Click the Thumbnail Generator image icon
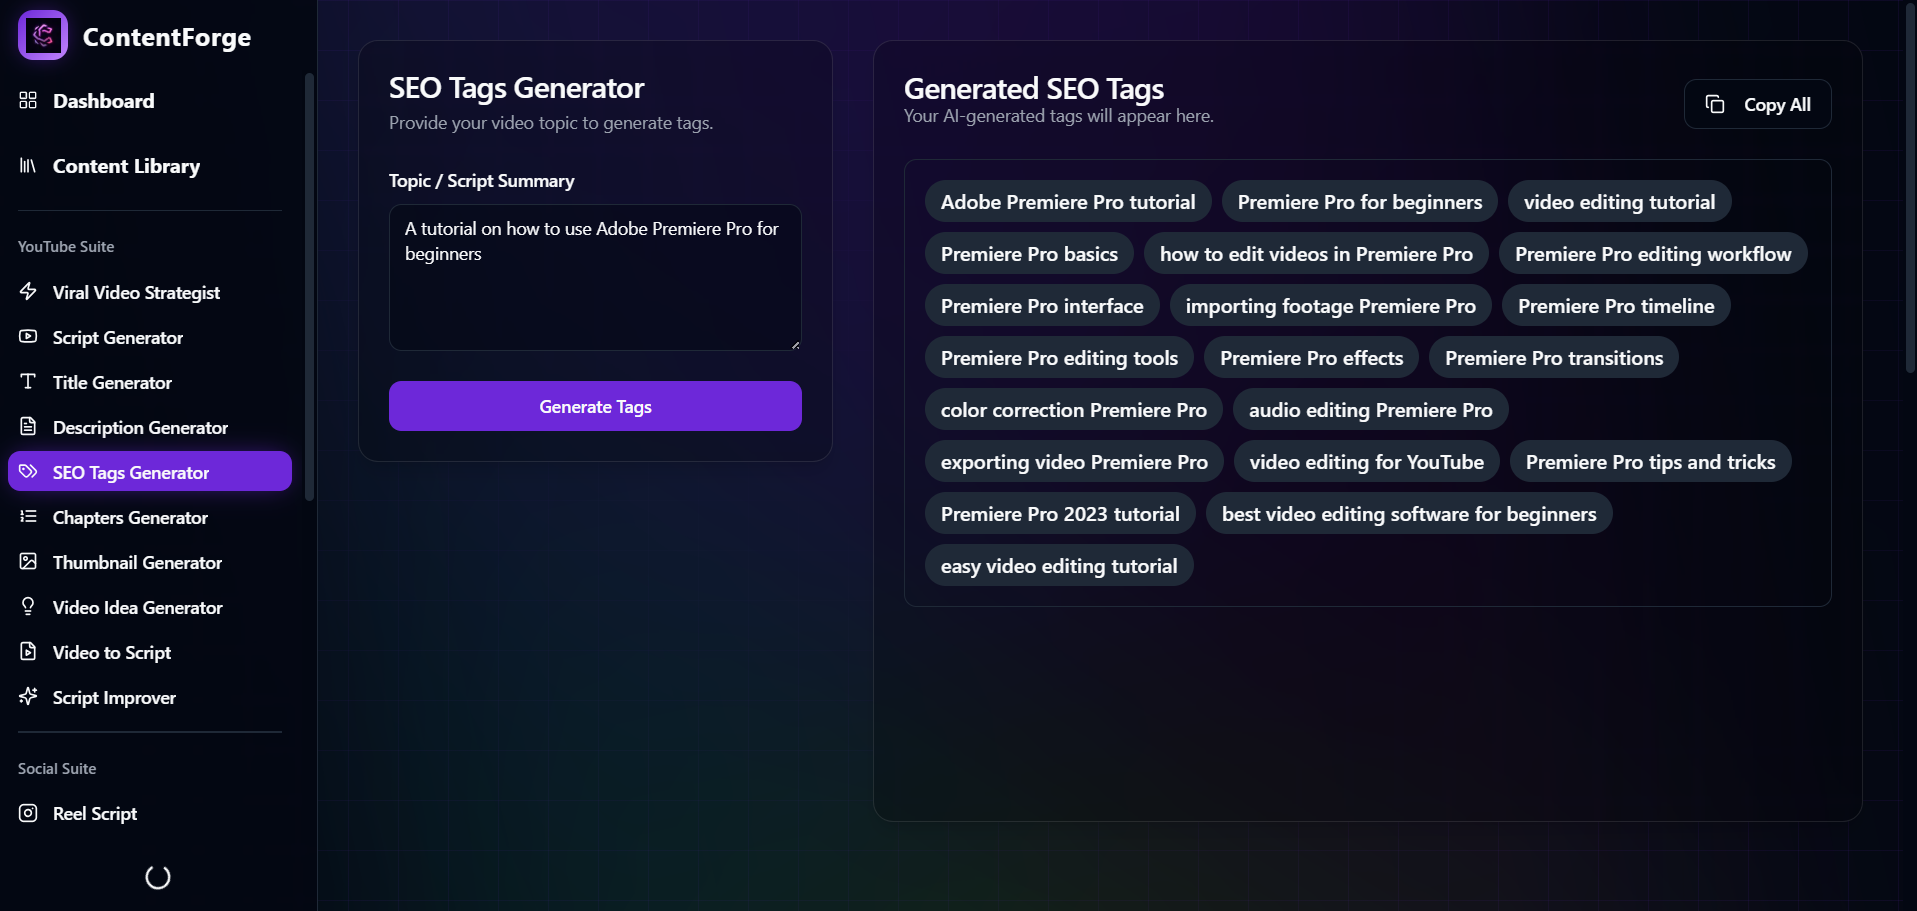1917x911 pixels. coord(28,562)
